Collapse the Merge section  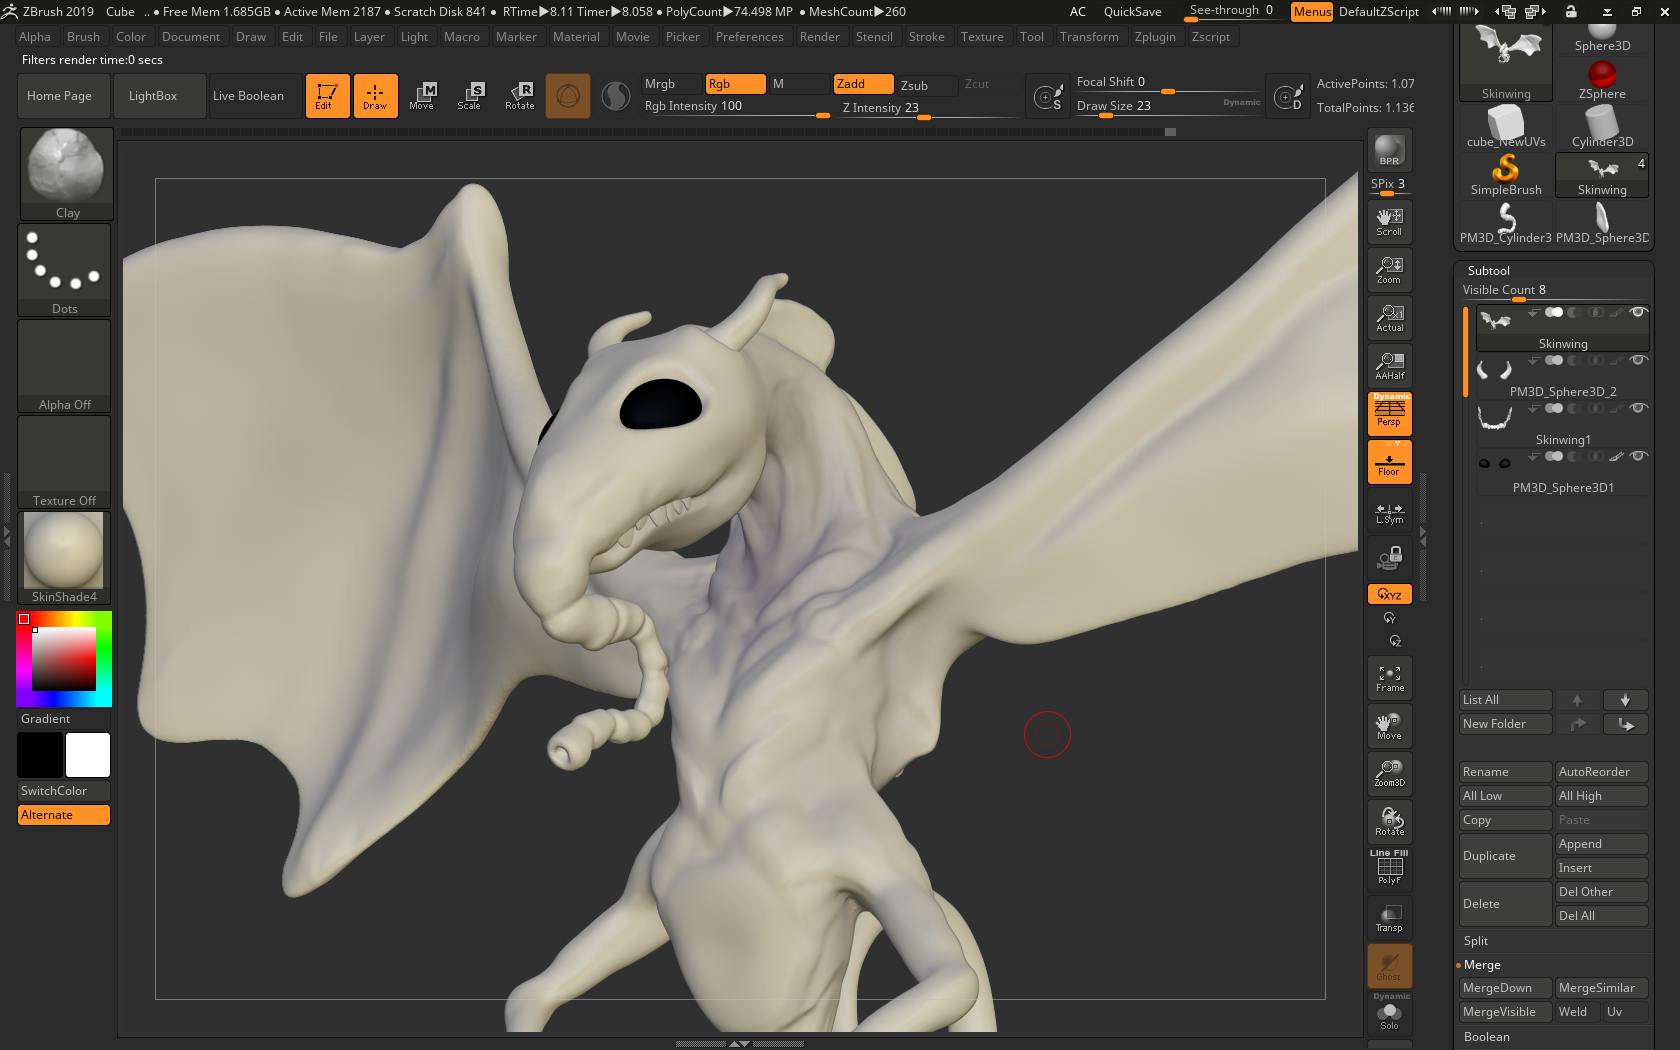click(1482, 965)
